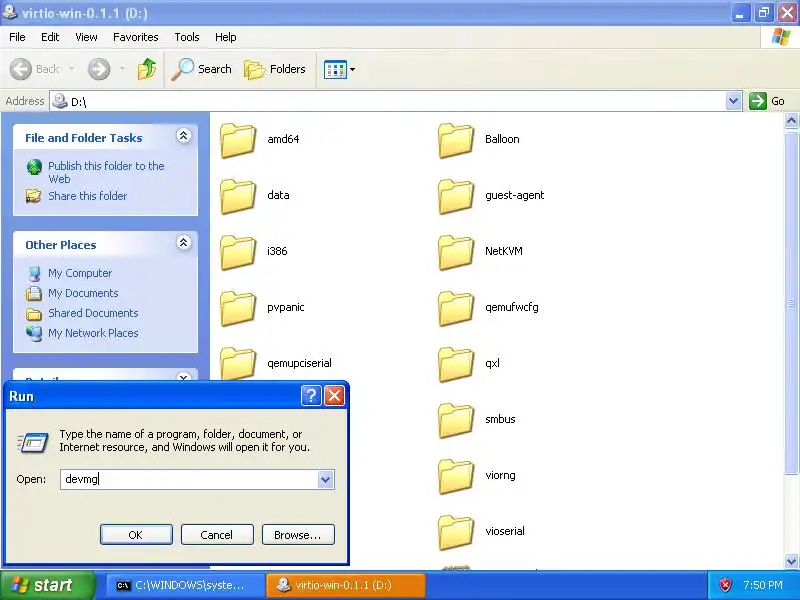Click the vertical scrollbar thumb
The width and height of the screenshot is (800, 600).
pos(791,303)
